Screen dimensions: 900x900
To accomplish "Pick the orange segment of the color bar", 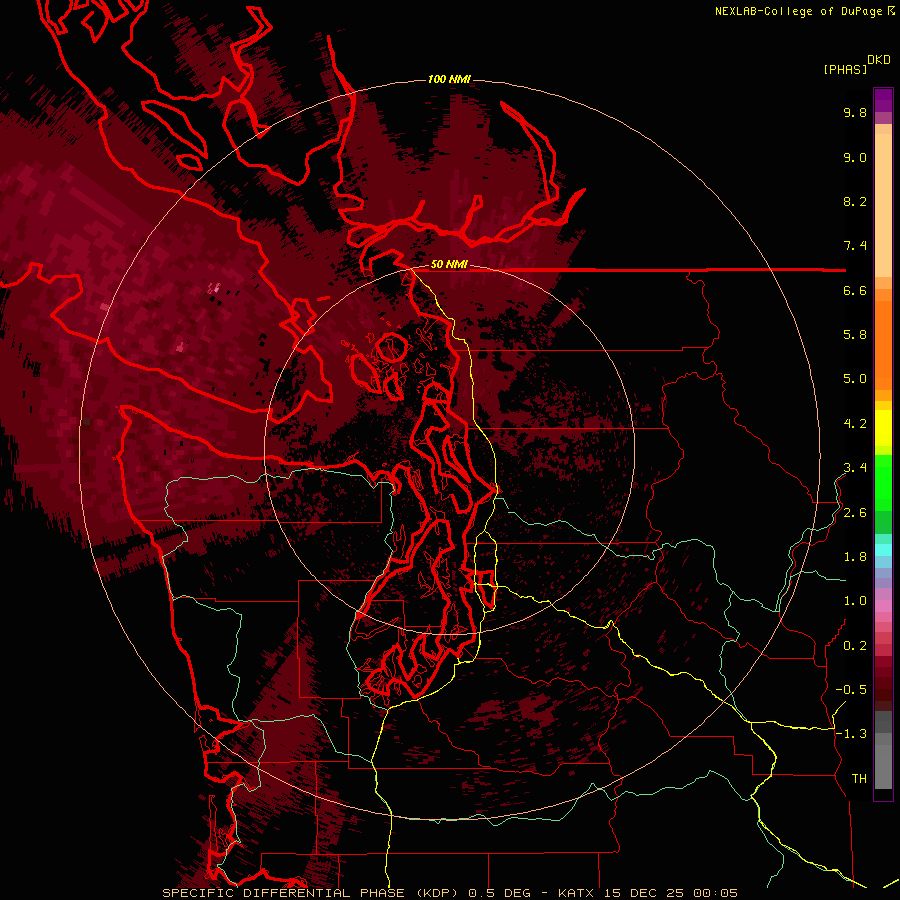I will tap(883, 345).
